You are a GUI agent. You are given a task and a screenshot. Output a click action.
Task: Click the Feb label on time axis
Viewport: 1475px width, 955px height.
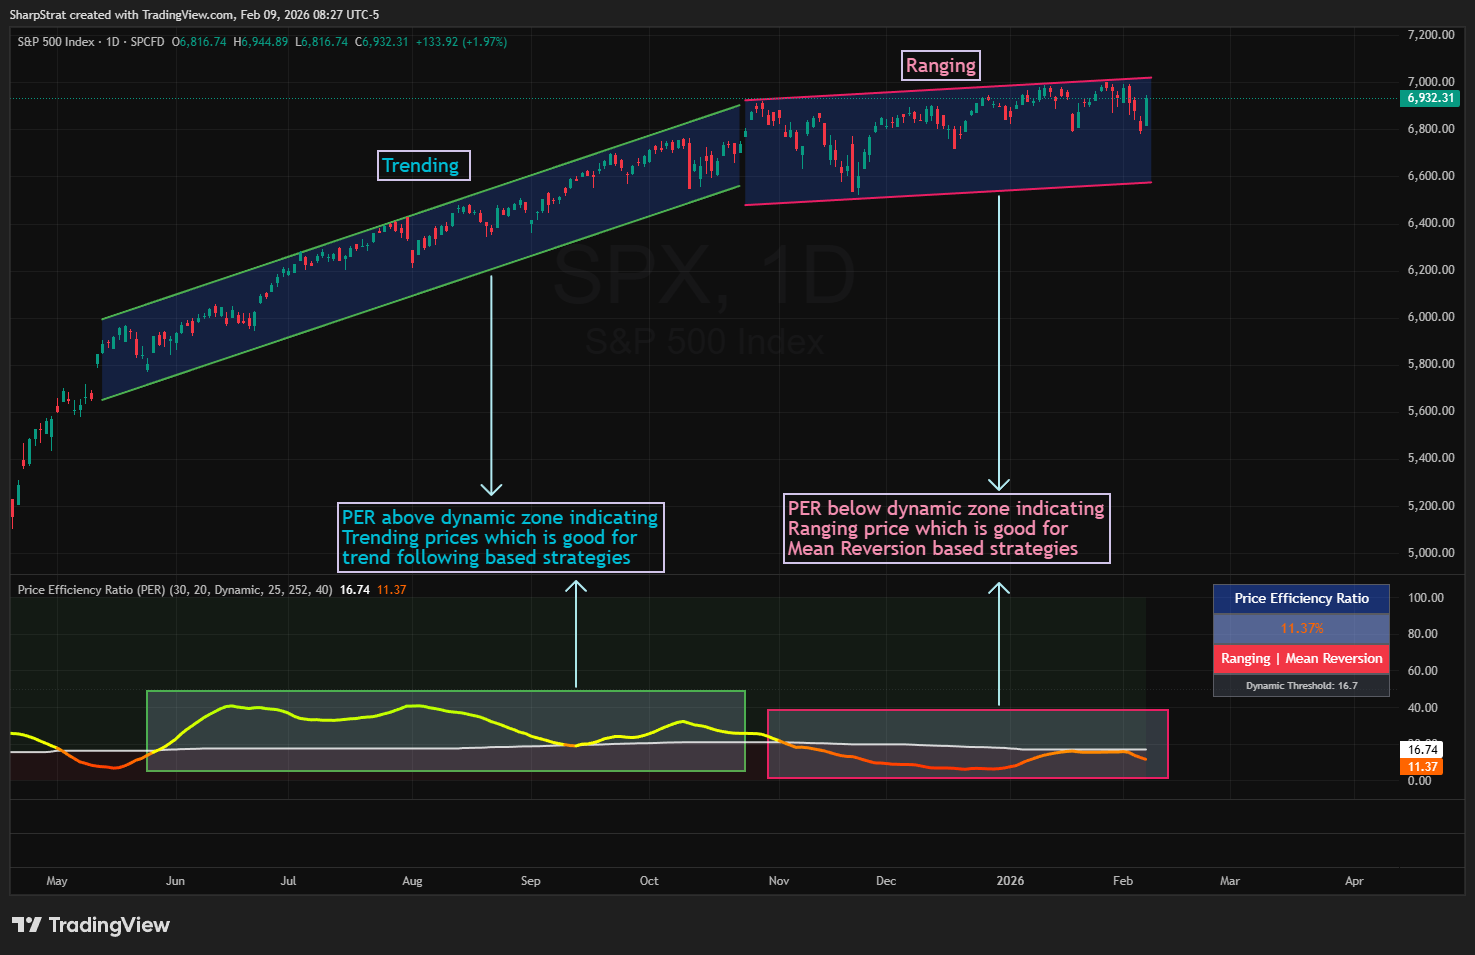[x=1123, y=881]
